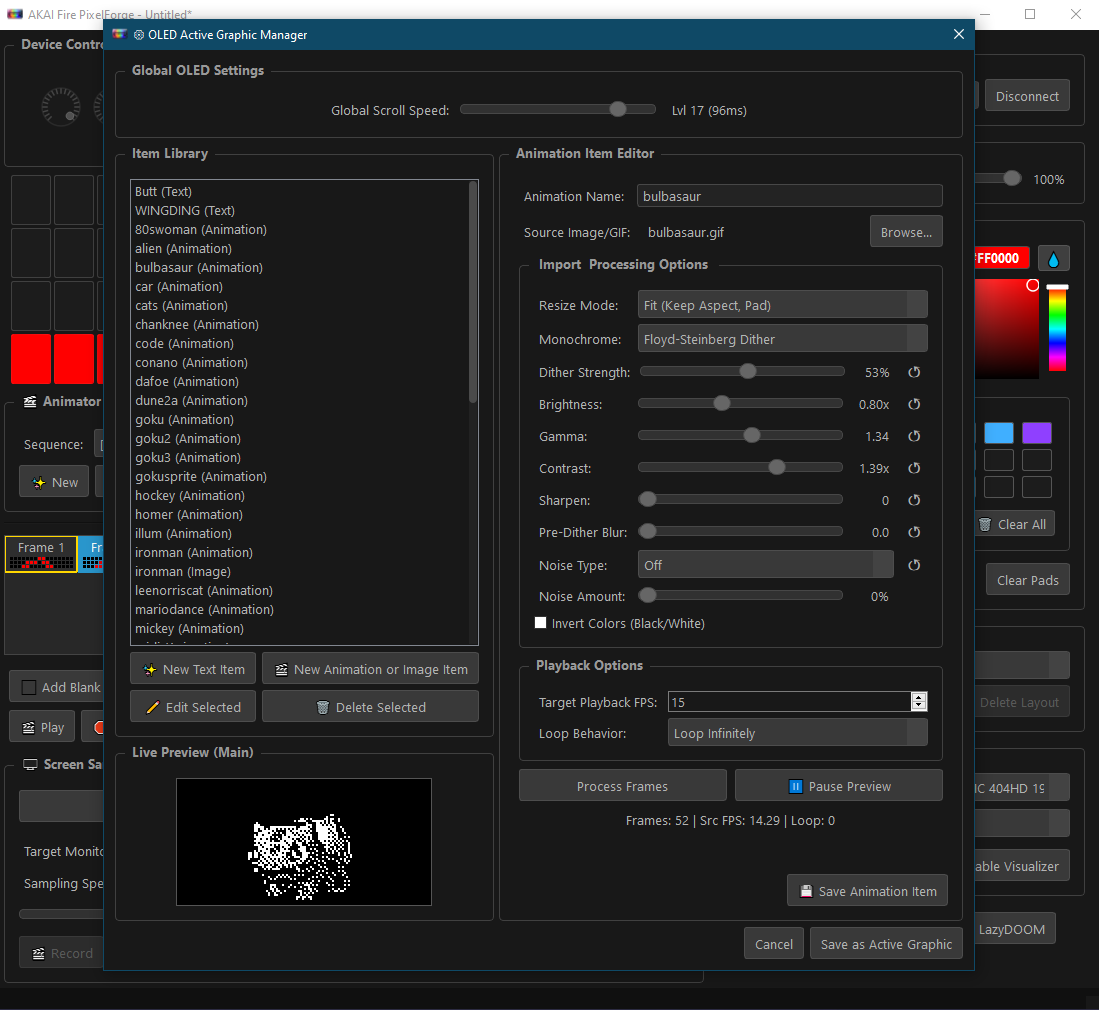Click the Gamma slider handle
Viewport: 1099px width, 1010px height.
coord(751,435)
